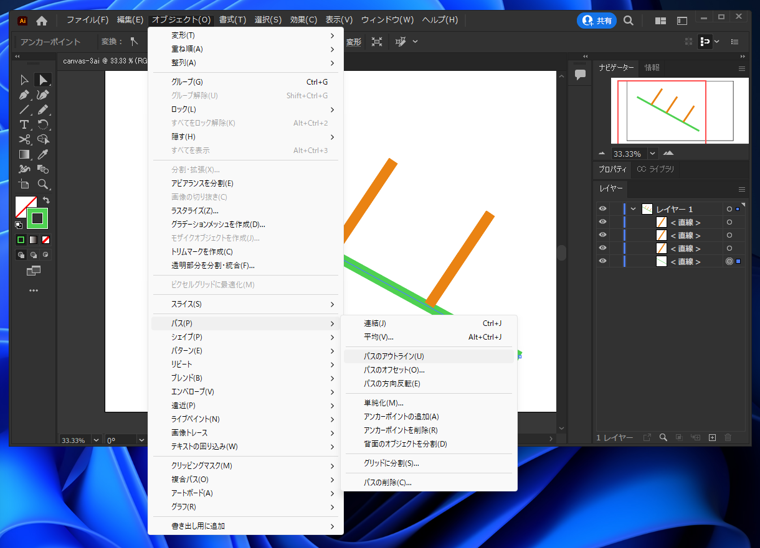
Task: Click the change screen mode icon
Action: 33,271
